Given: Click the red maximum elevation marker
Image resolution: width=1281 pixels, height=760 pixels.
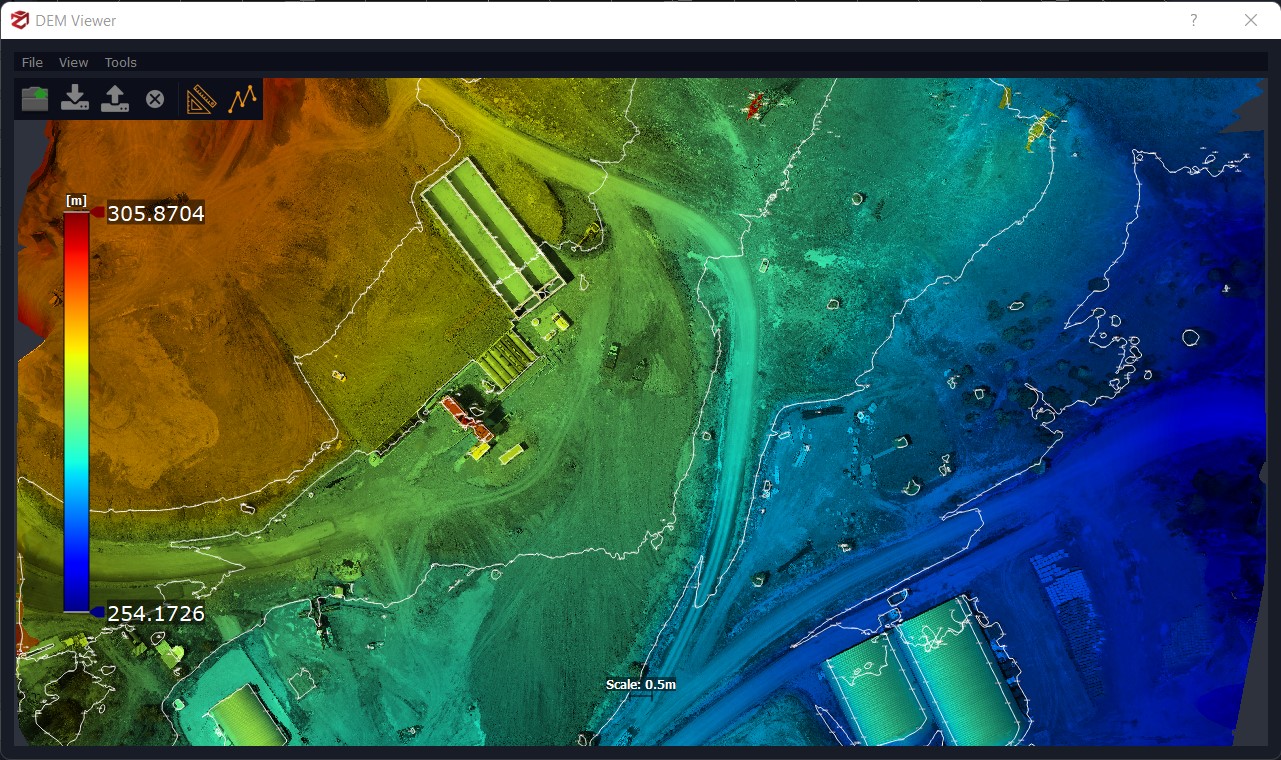Looking at the screenshot, I should coord(98,212).
